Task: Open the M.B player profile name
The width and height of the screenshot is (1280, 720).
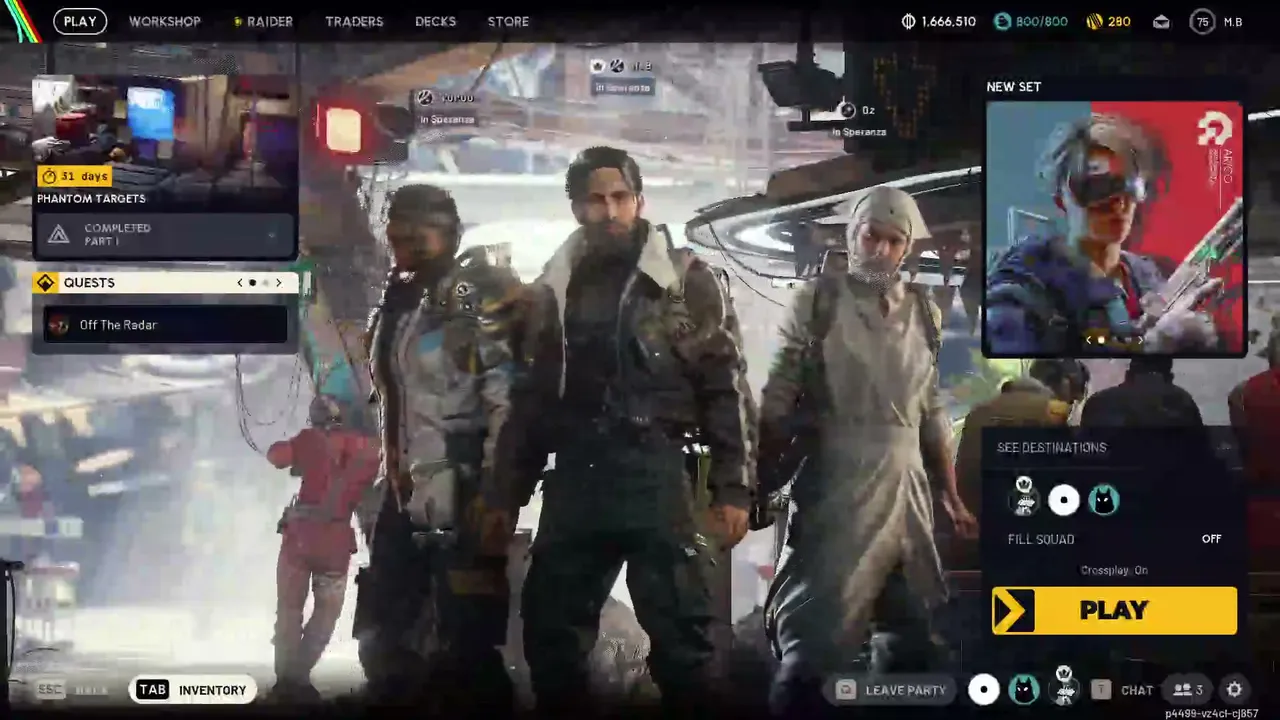Action: 1233,21
